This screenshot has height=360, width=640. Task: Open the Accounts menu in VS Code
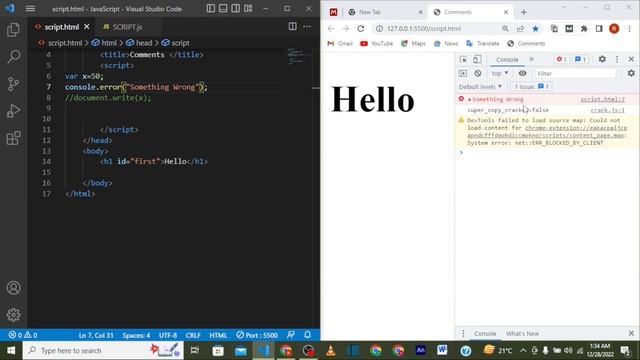[x=13, y=288]
